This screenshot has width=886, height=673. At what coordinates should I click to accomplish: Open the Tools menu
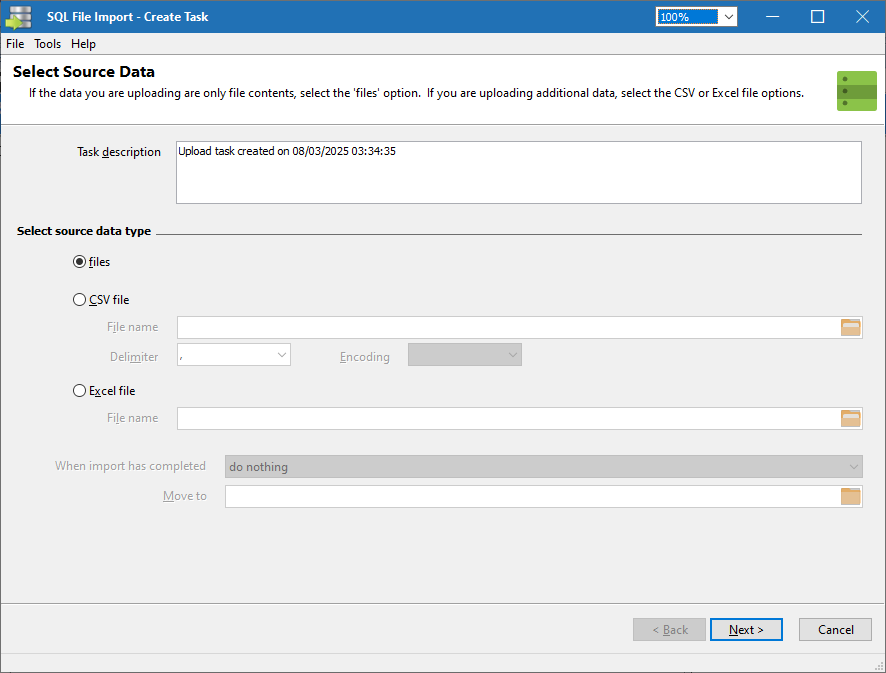pyautogui.click(x=48, y=44)
